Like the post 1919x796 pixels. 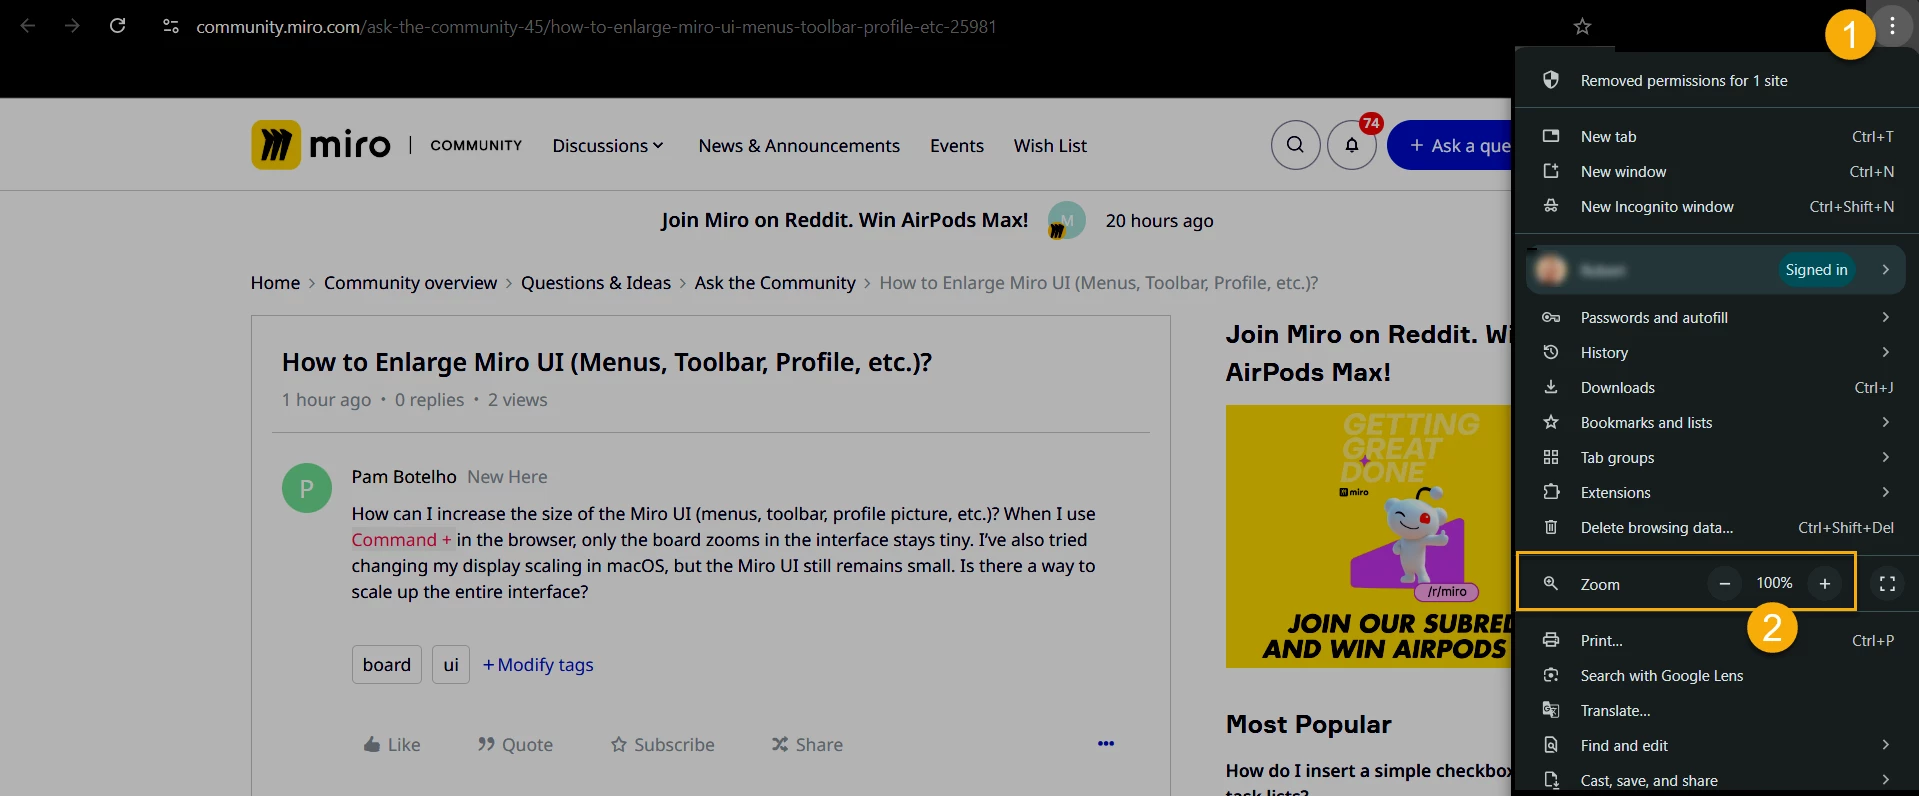tap(392, 745)
